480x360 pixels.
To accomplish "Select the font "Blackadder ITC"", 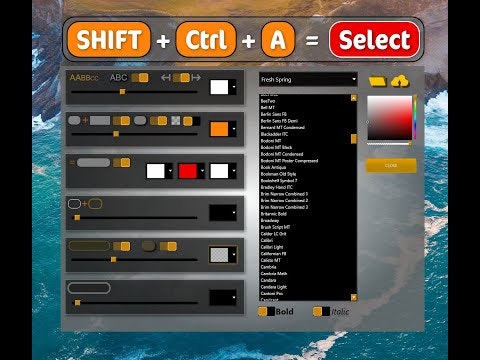I will point(274,134).
